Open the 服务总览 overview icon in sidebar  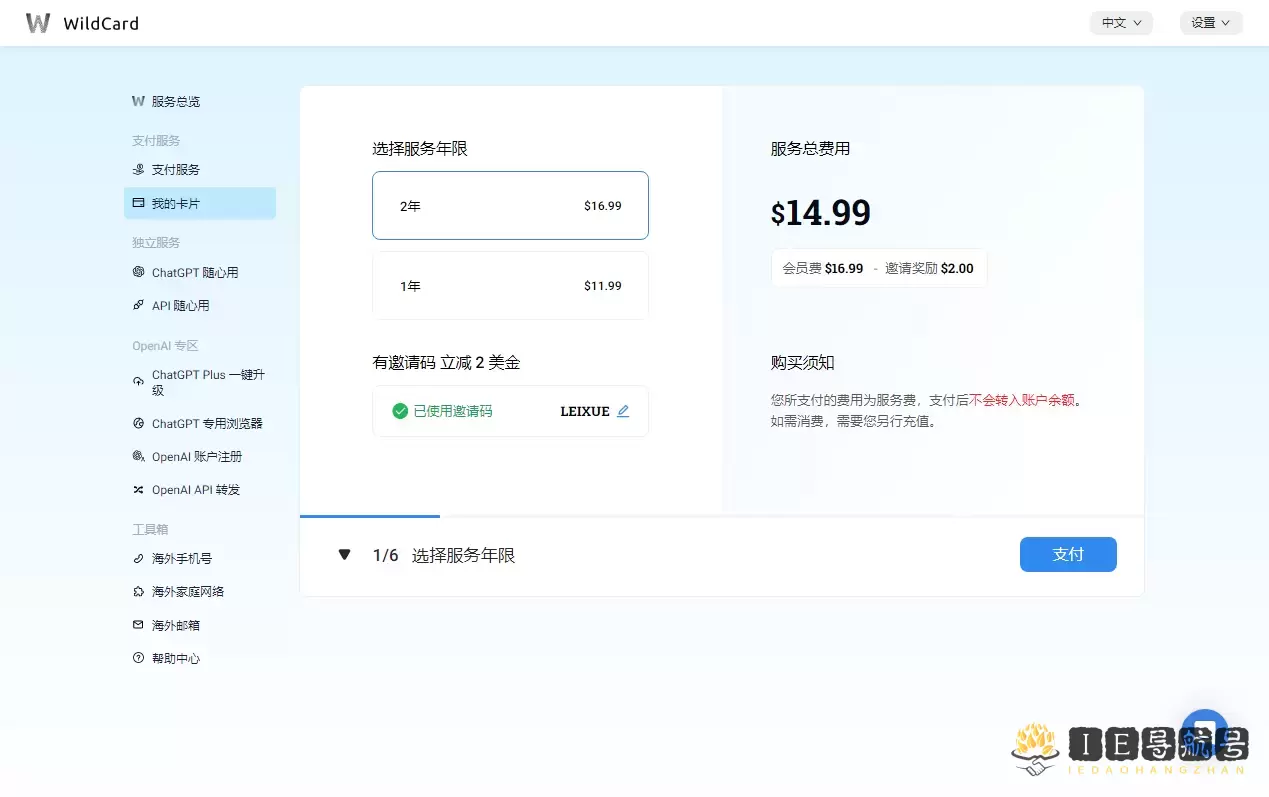coord(139,101)
